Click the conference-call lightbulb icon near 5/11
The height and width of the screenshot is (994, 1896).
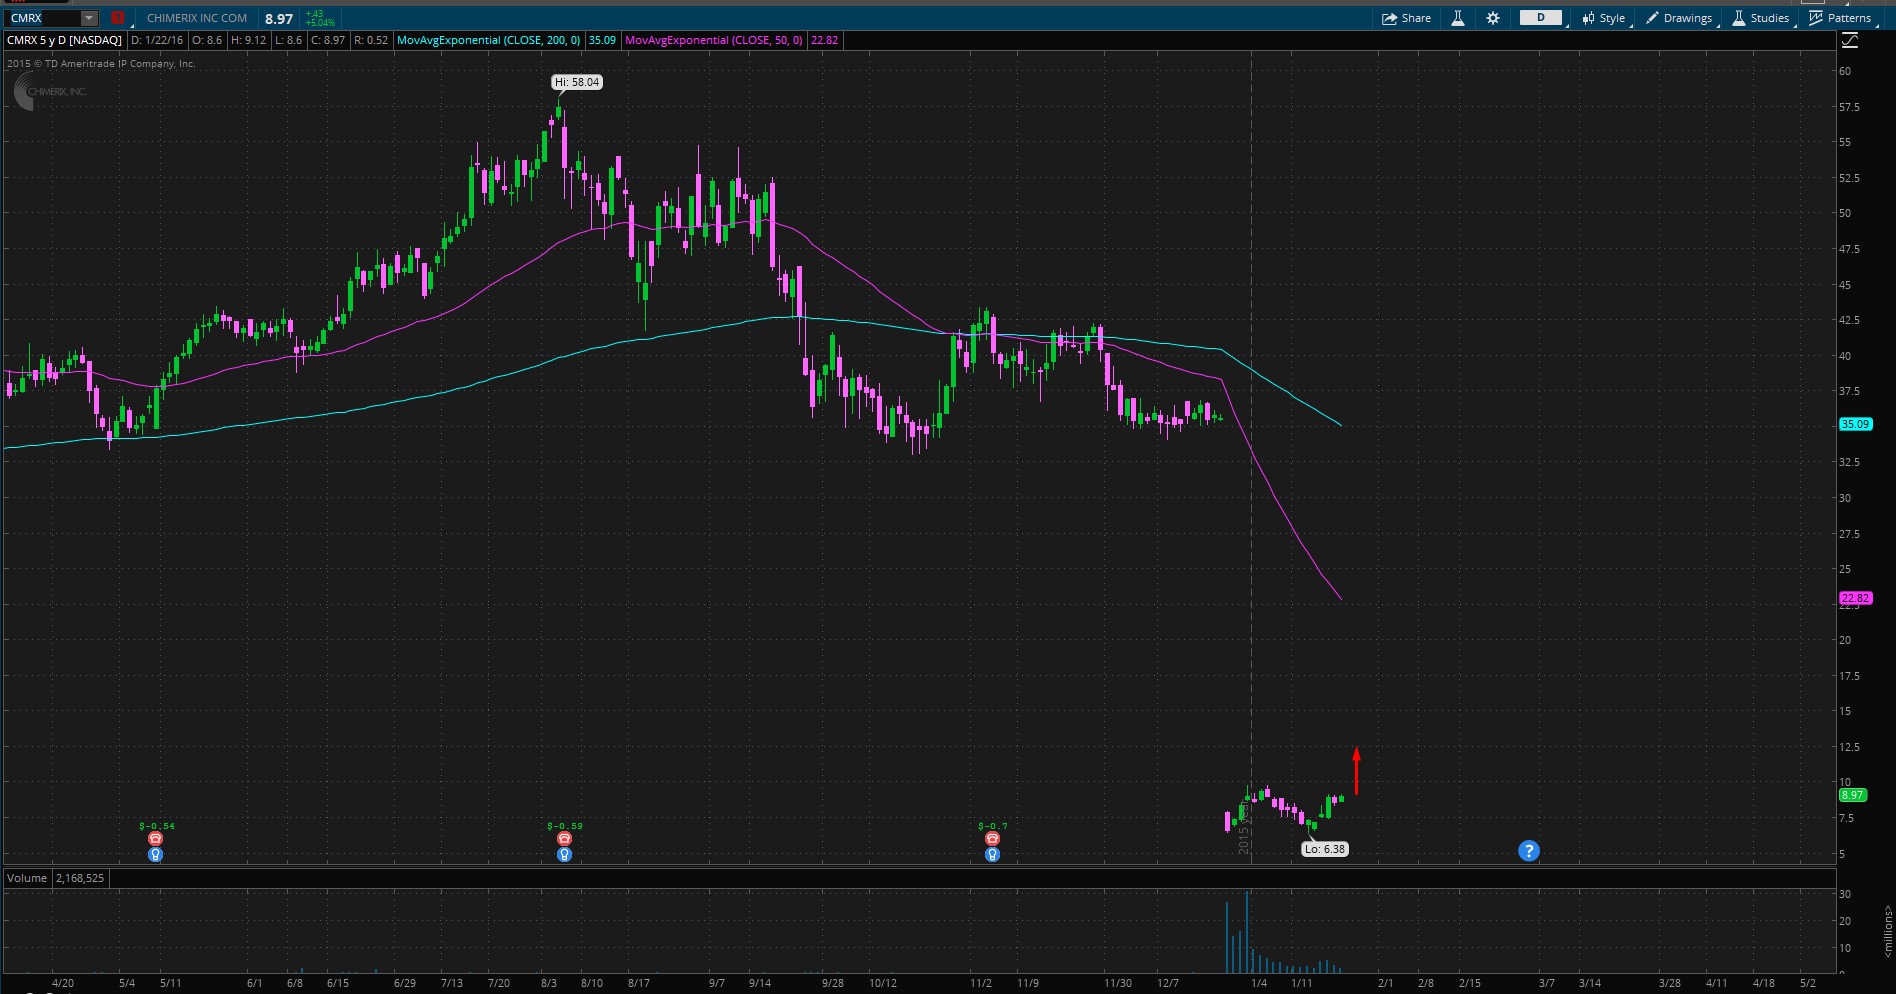(x=155, y=854)
